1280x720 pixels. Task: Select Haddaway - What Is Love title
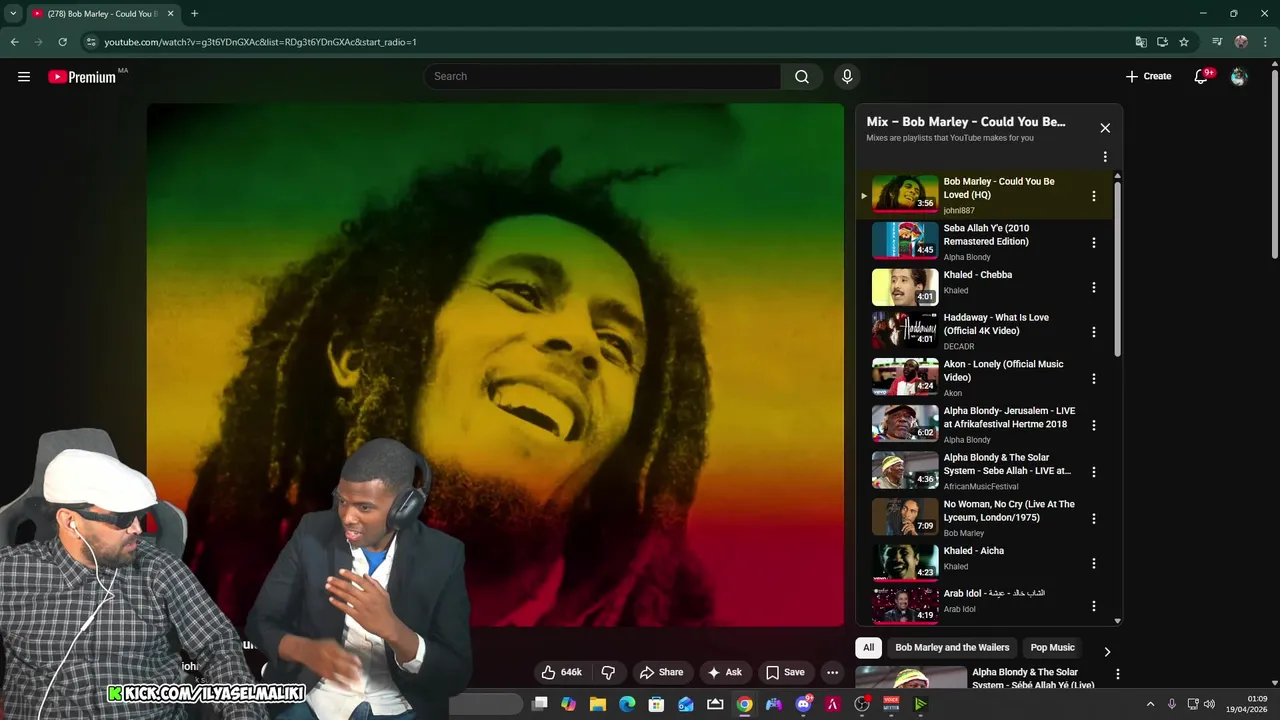coord(996,324)
